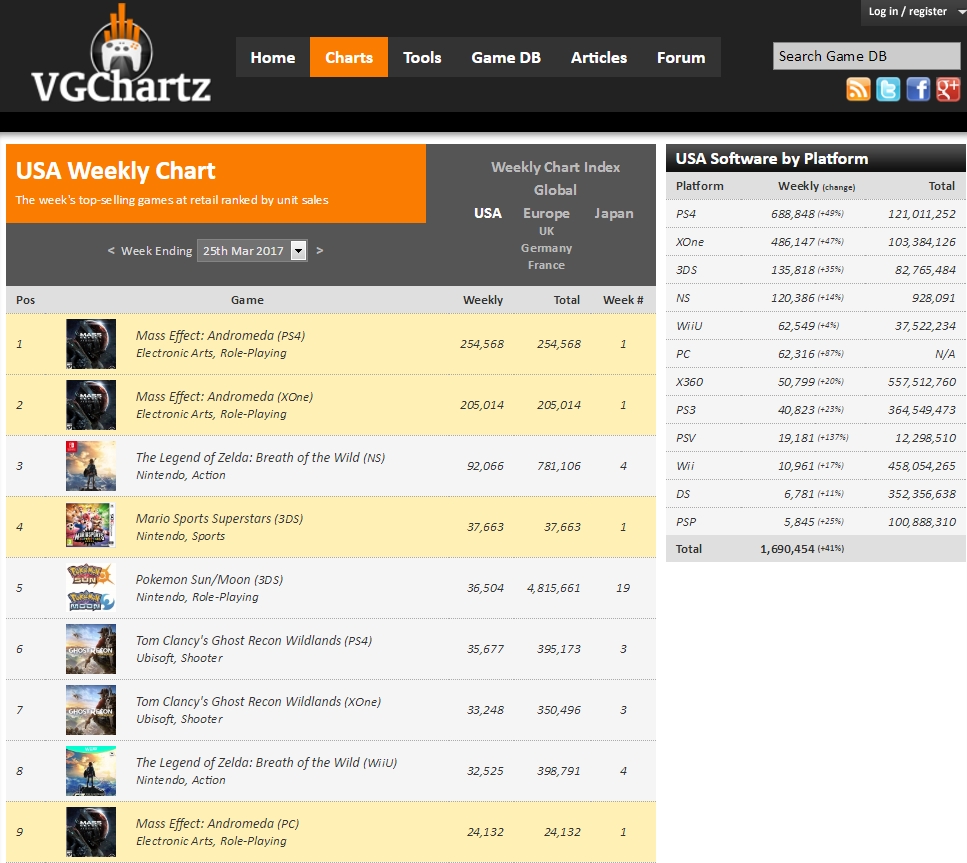Open Ghost Recon Wildlands (PS4) title
967x863 pixels.
(x=254, y=641)
